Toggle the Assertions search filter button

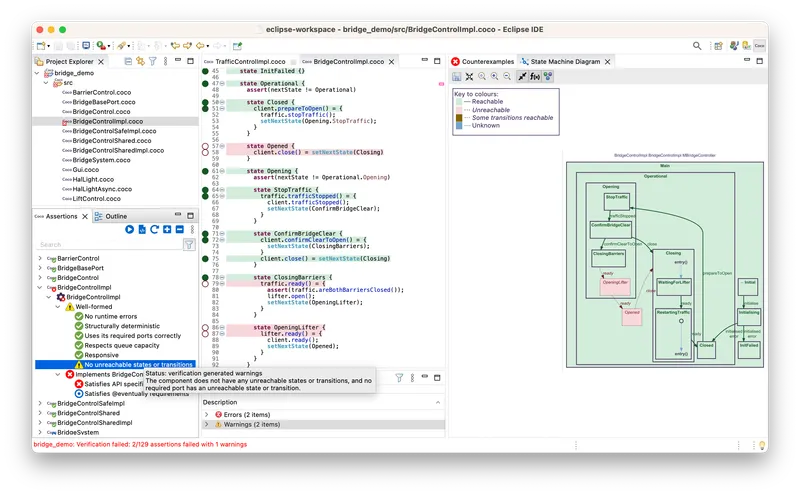coord(189,244)
